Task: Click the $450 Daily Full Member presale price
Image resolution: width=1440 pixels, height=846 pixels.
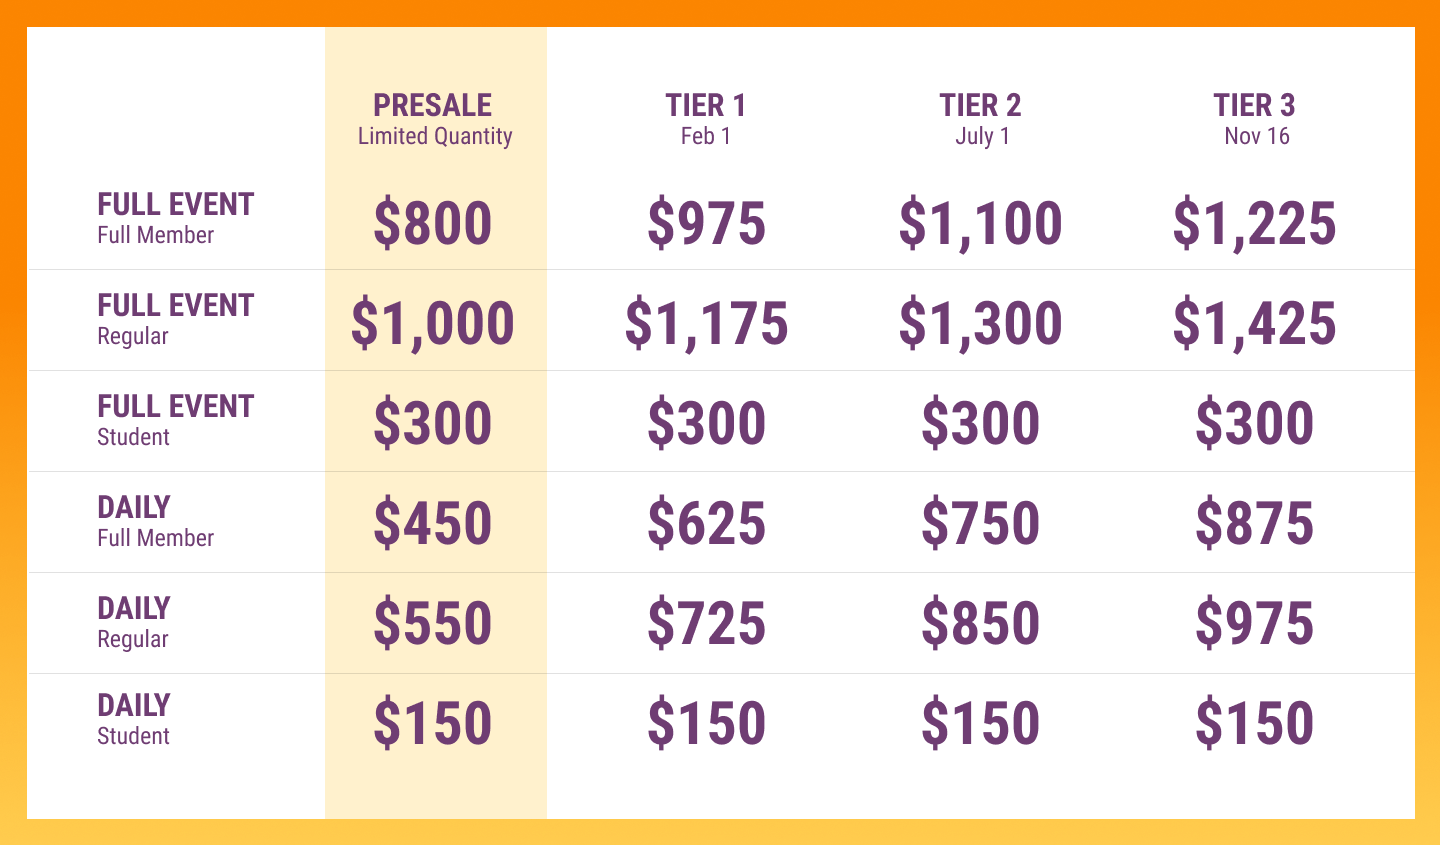Action: point(433,524)
